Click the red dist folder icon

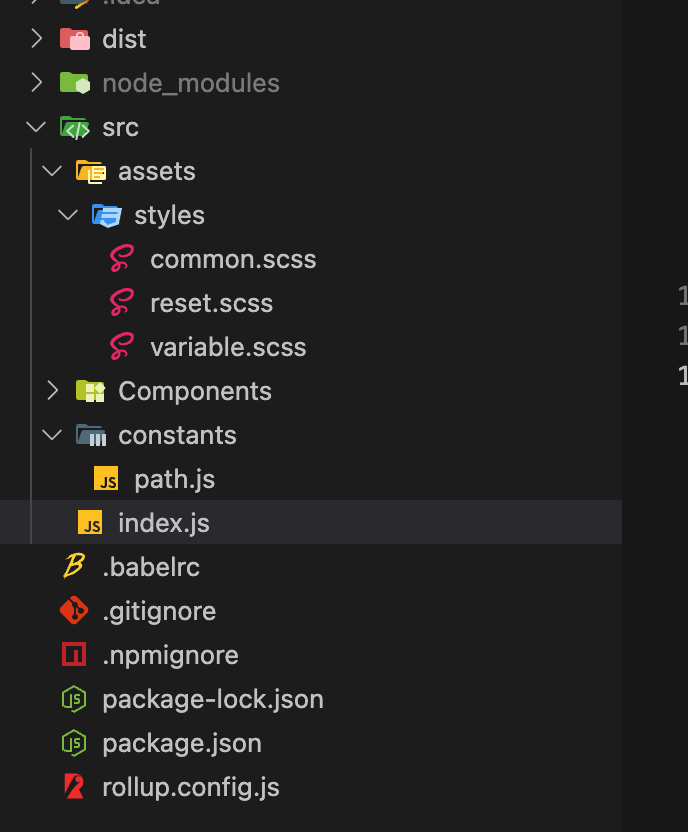click(74, 39)
